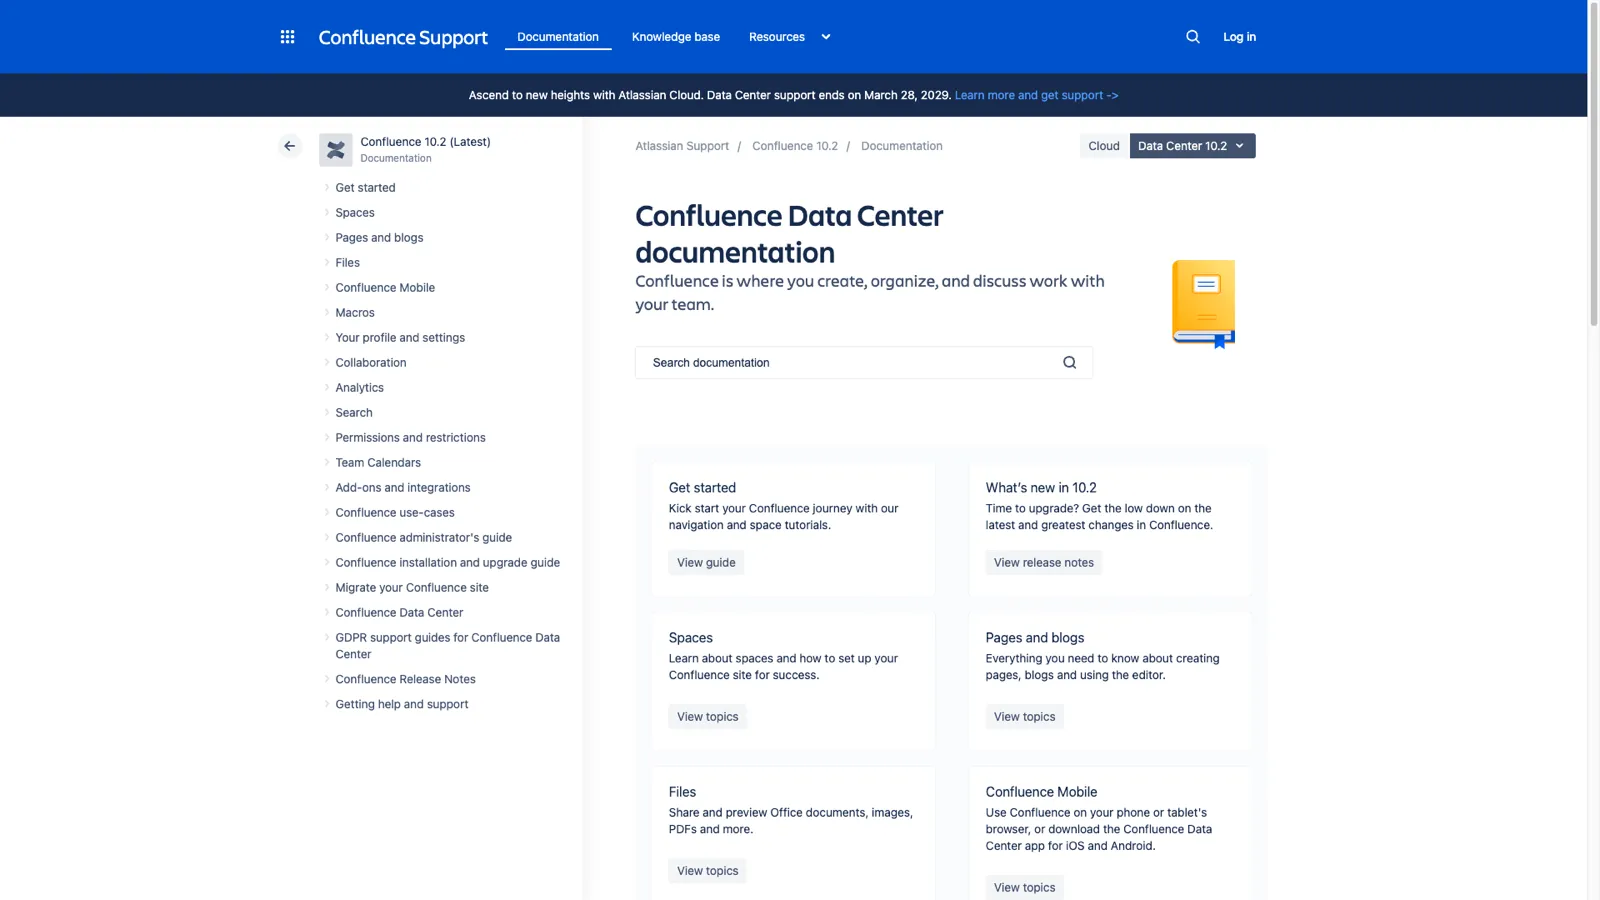Open GDPR support guides sidebar item
This screenshot has width=1600, height=900.
pos(447,646)
